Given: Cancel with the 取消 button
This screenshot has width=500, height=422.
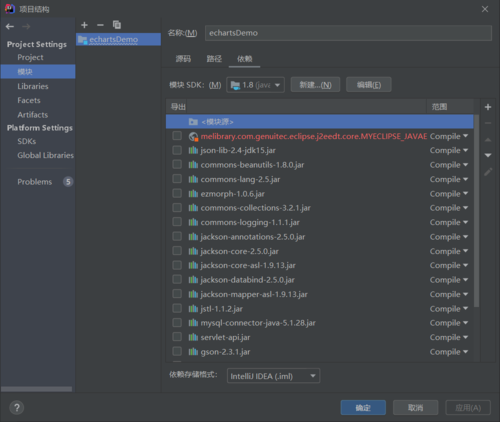Looking at the screenshot, I should point(415,408).
